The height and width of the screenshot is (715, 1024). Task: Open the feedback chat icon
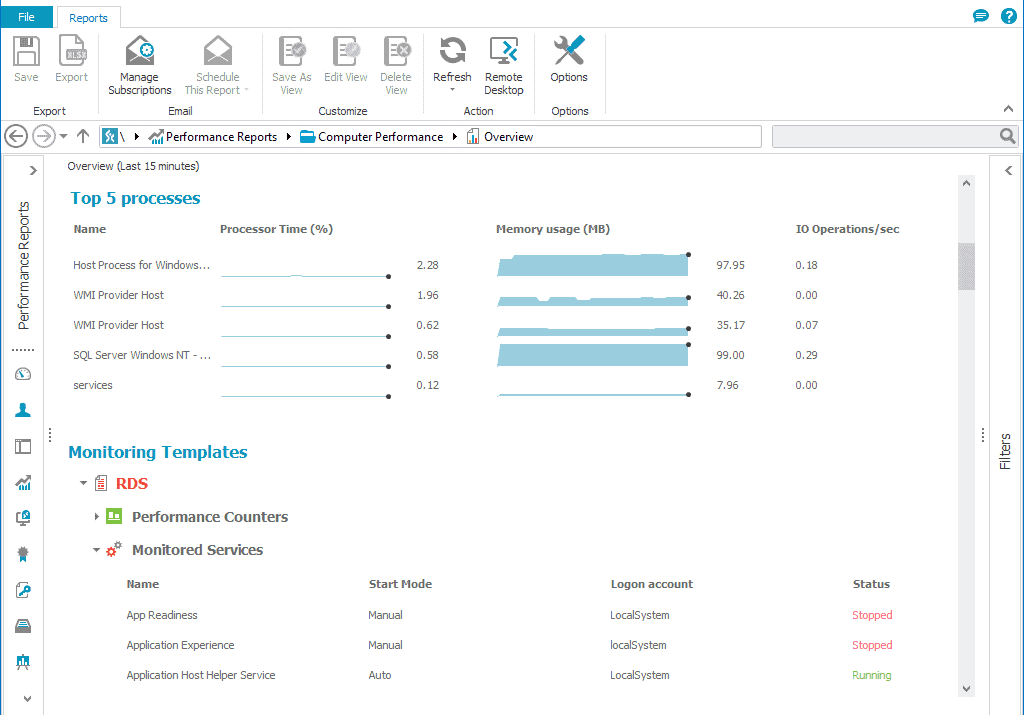(980, 16)
